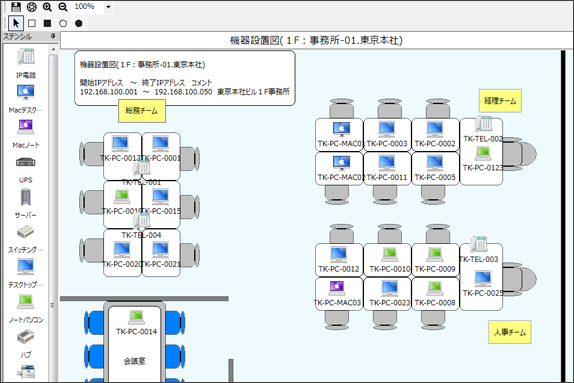Select device TK-PC-MAC02
Screen dimensions: 574x383
[x=342, y=163]
